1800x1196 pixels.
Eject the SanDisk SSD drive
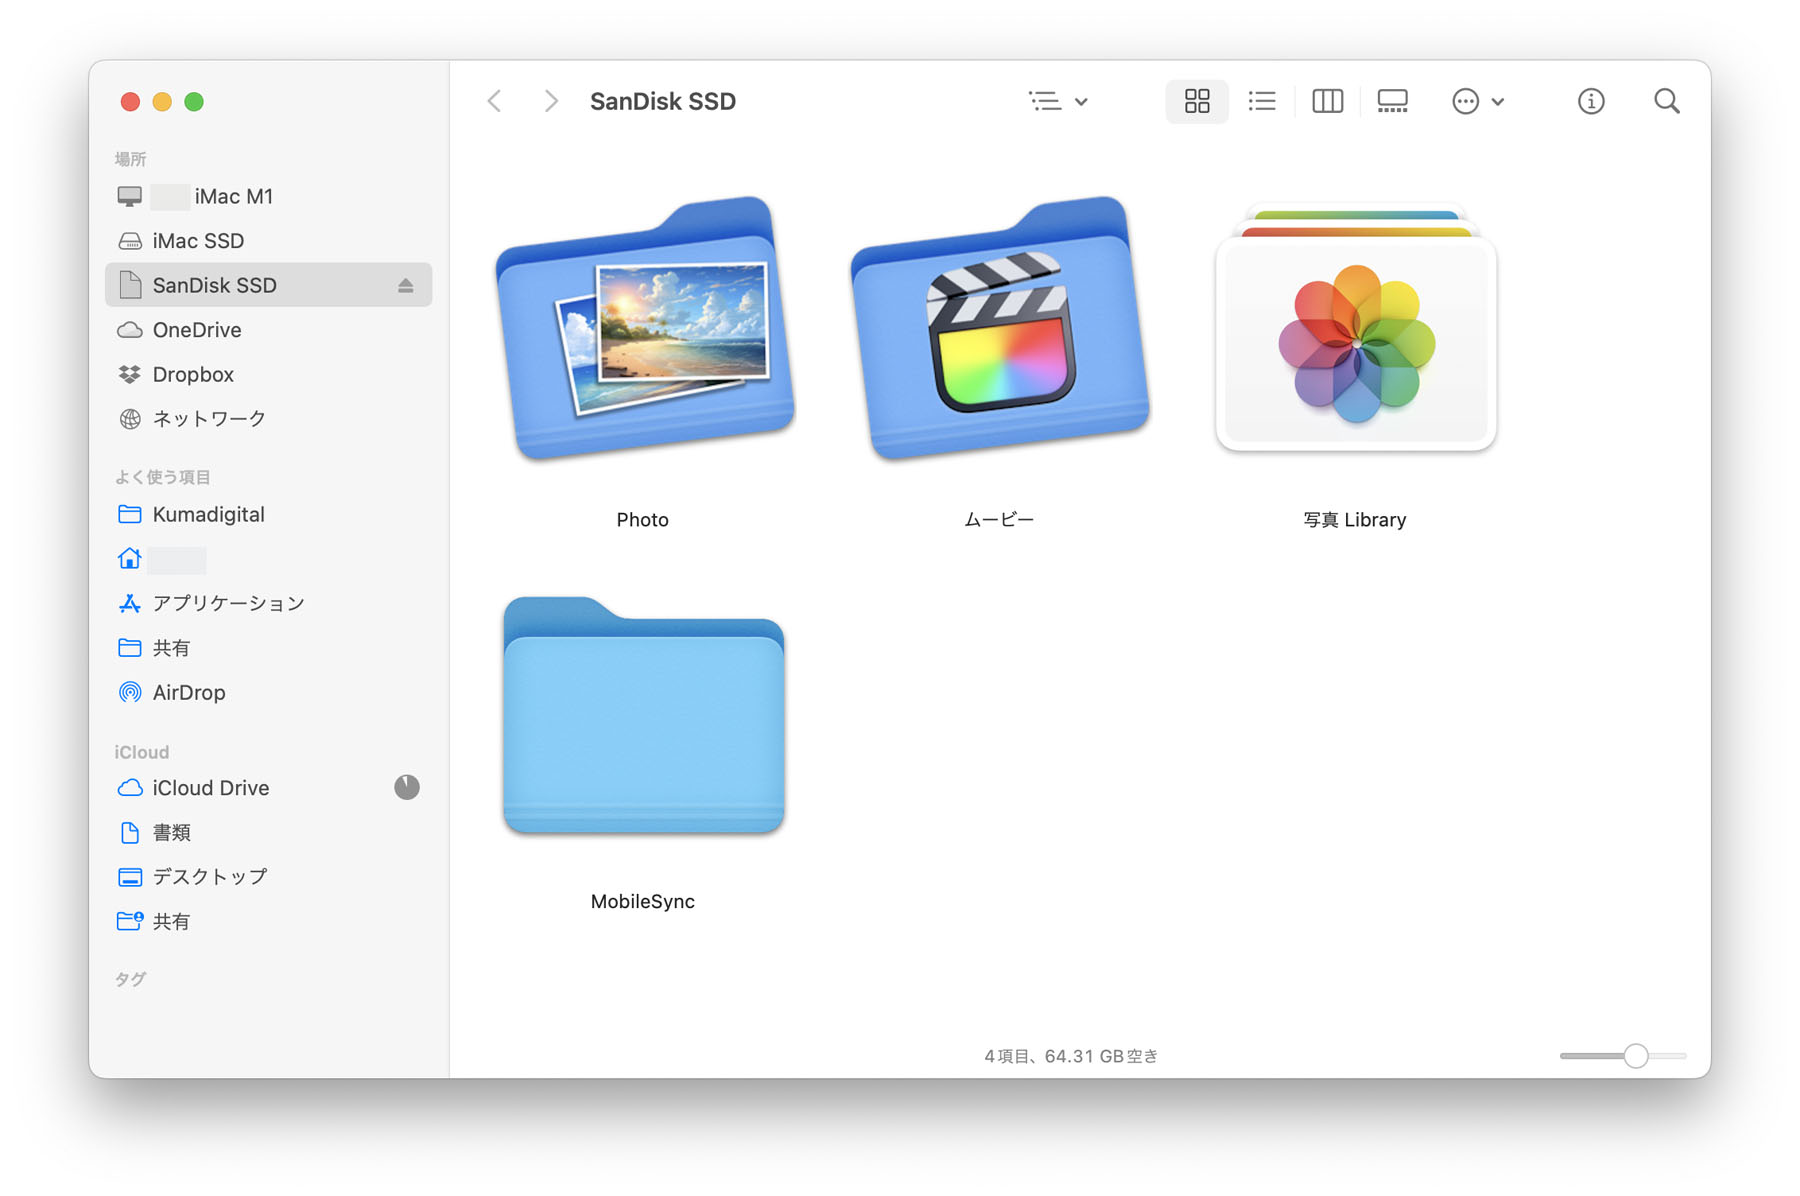click(405, 286)
